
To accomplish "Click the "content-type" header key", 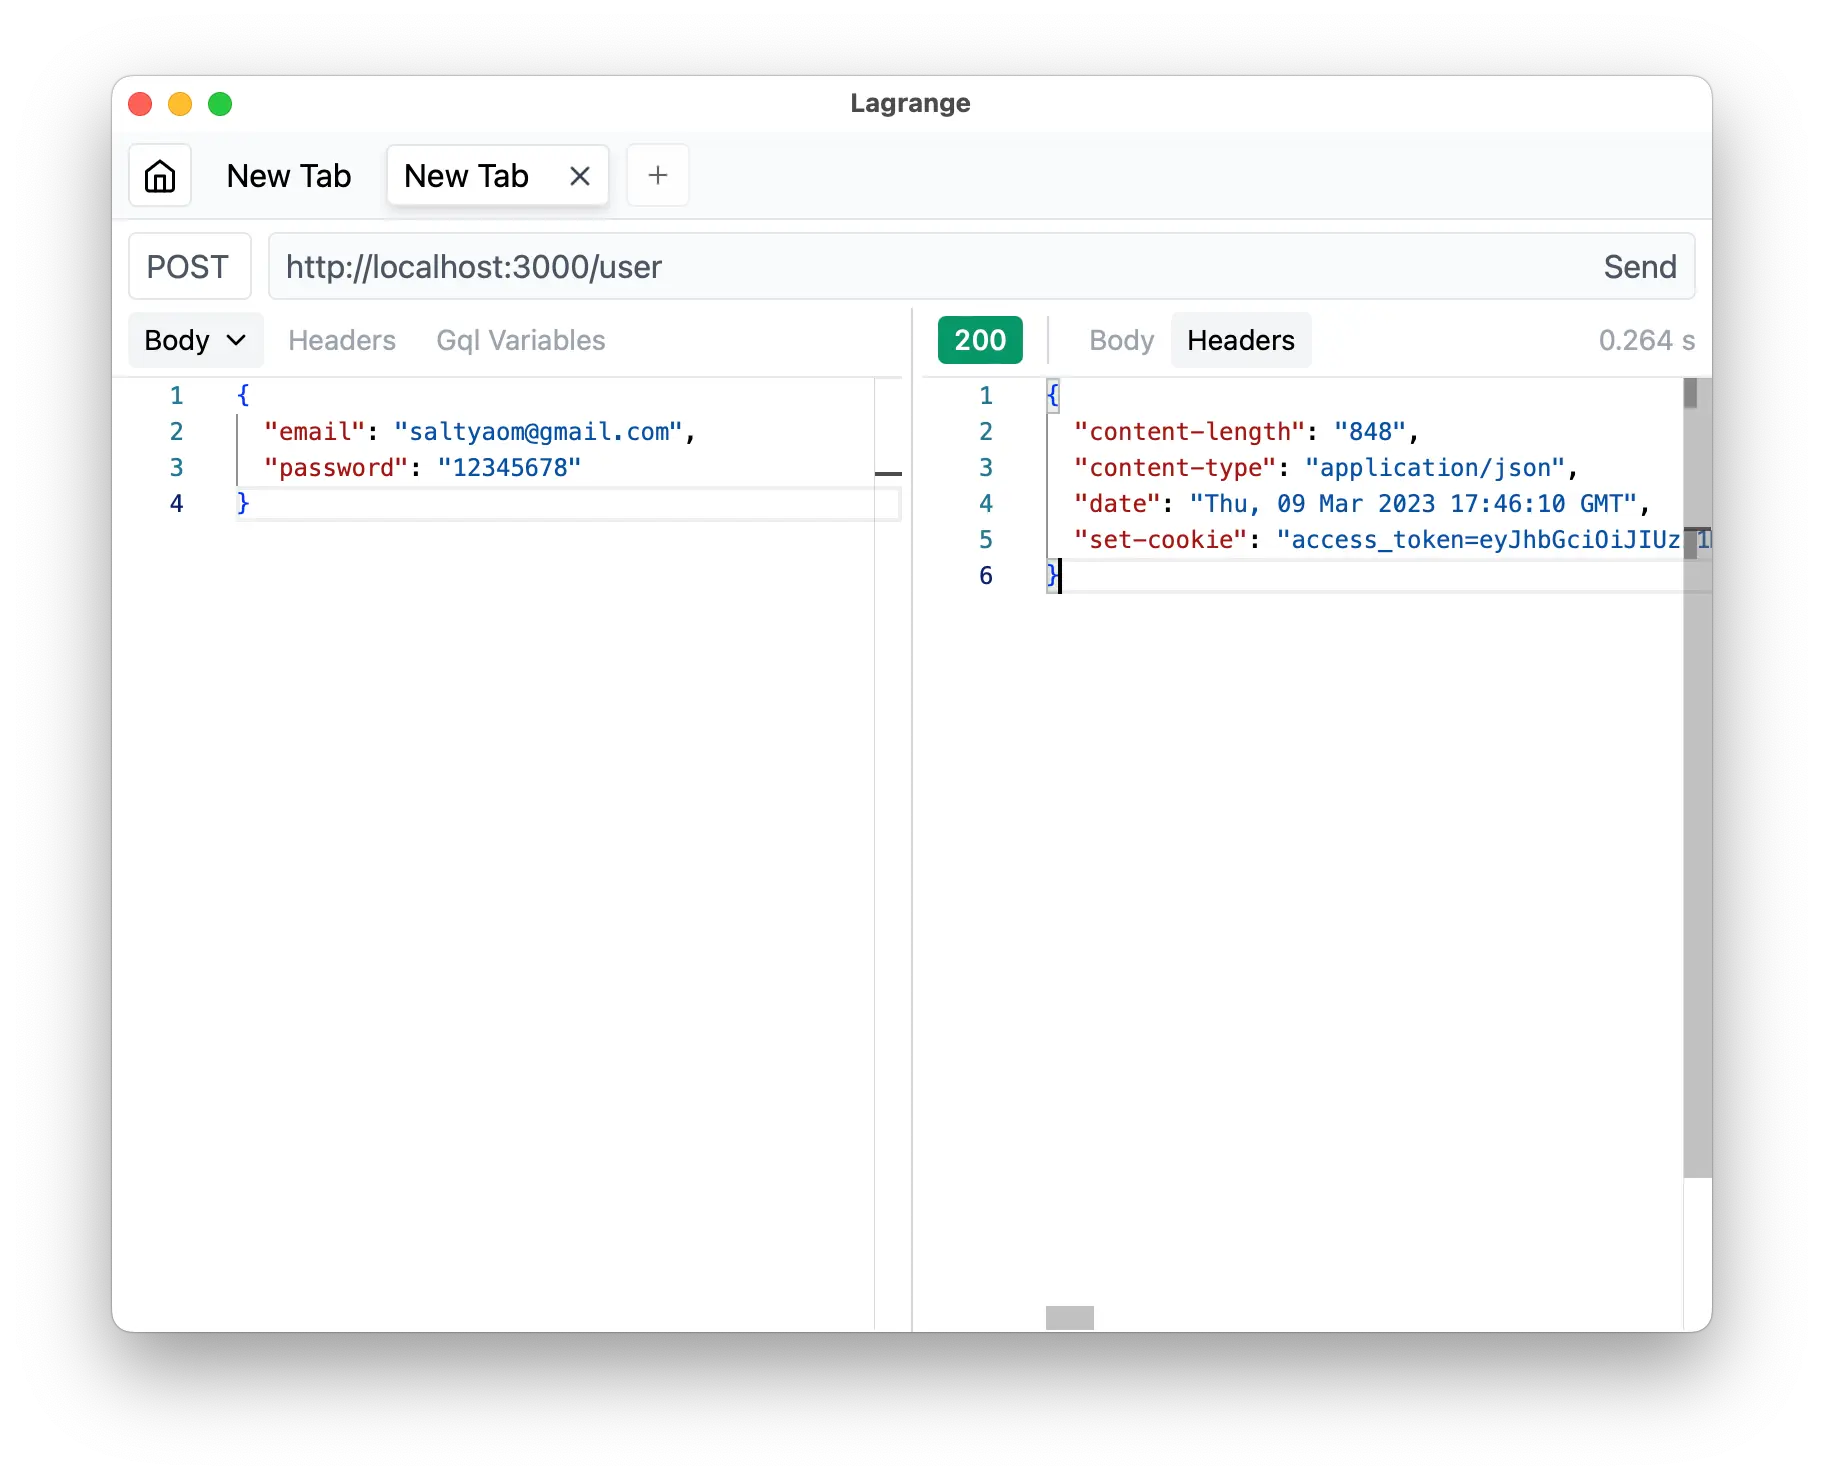I will 1174,468.
